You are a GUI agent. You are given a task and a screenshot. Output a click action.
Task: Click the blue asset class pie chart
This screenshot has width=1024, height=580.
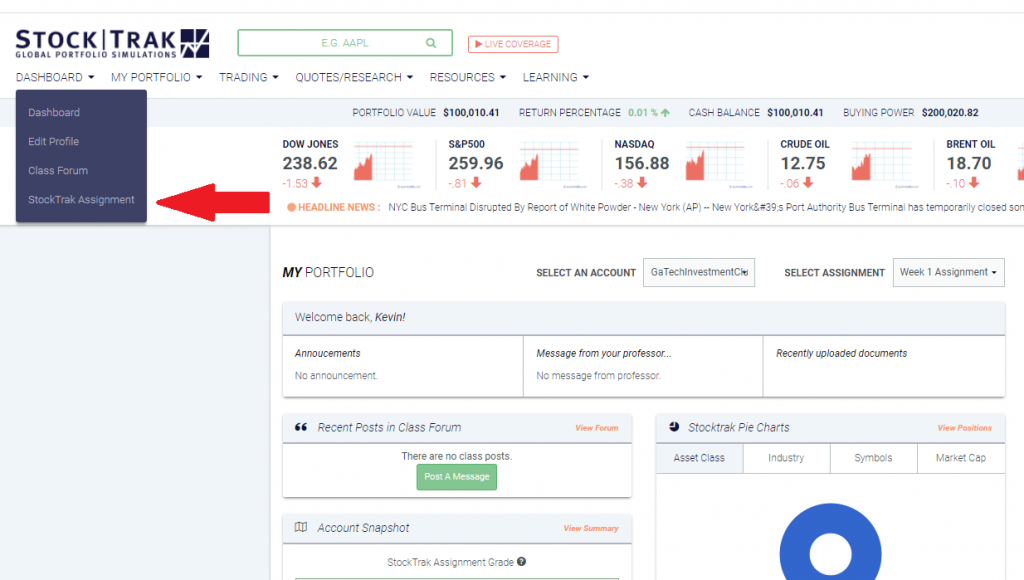831,541
